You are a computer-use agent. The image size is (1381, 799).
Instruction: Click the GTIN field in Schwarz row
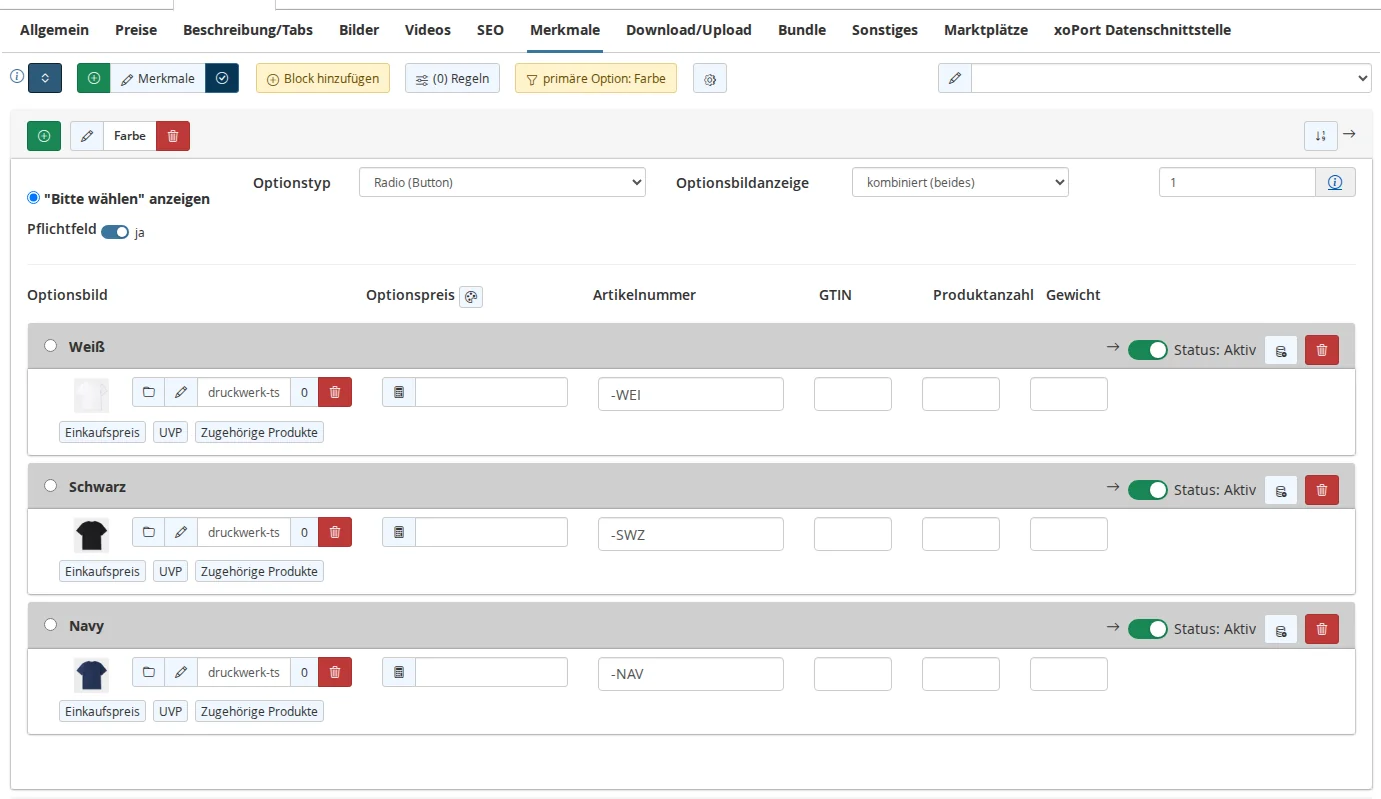(x=853, y=534)
